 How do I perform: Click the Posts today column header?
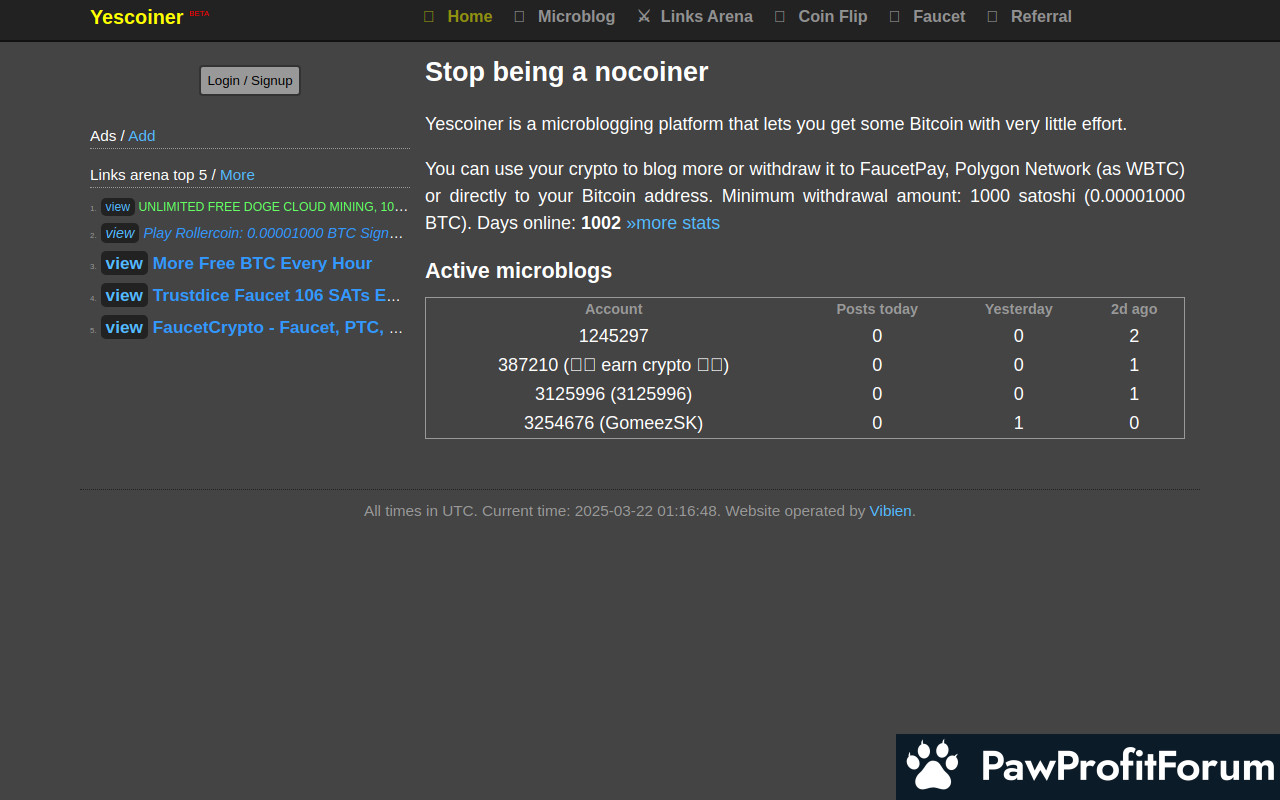tap(877, 309)
